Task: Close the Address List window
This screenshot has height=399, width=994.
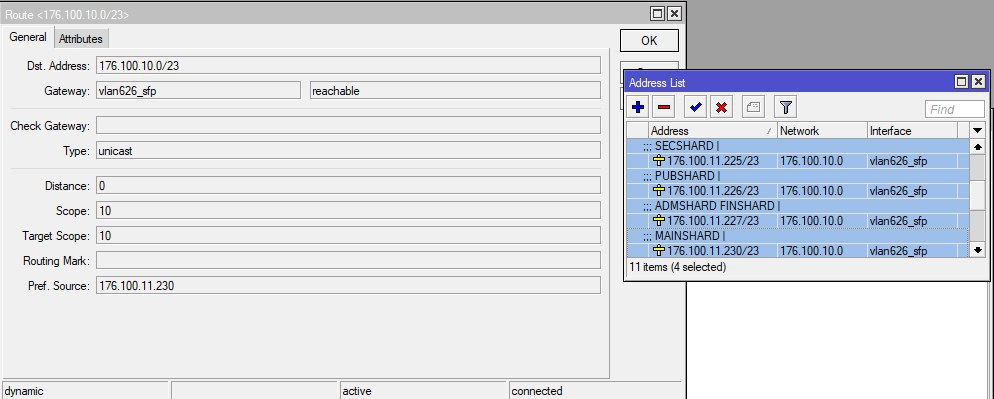Action: [x=978, y=82]
